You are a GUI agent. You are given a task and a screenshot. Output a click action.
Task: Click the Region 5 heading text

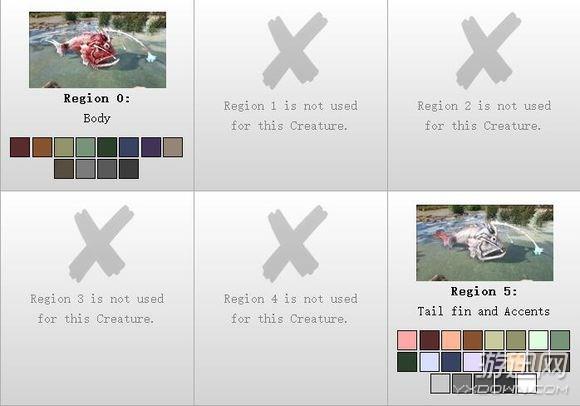[484, 291]
